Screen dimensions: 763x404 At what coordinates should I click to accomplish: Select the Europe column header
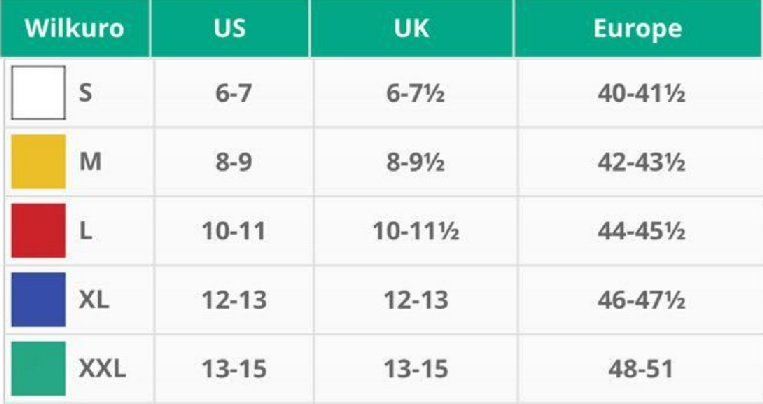point(638,28)
